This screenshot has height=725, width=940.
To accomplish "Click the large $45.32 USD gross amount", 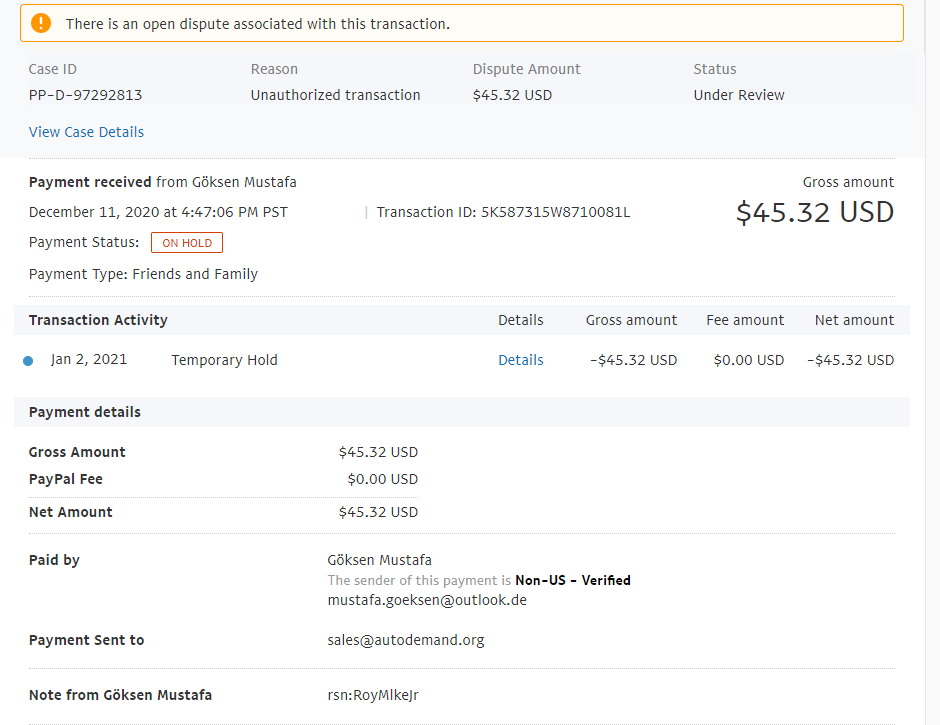I will click(815, 212).
